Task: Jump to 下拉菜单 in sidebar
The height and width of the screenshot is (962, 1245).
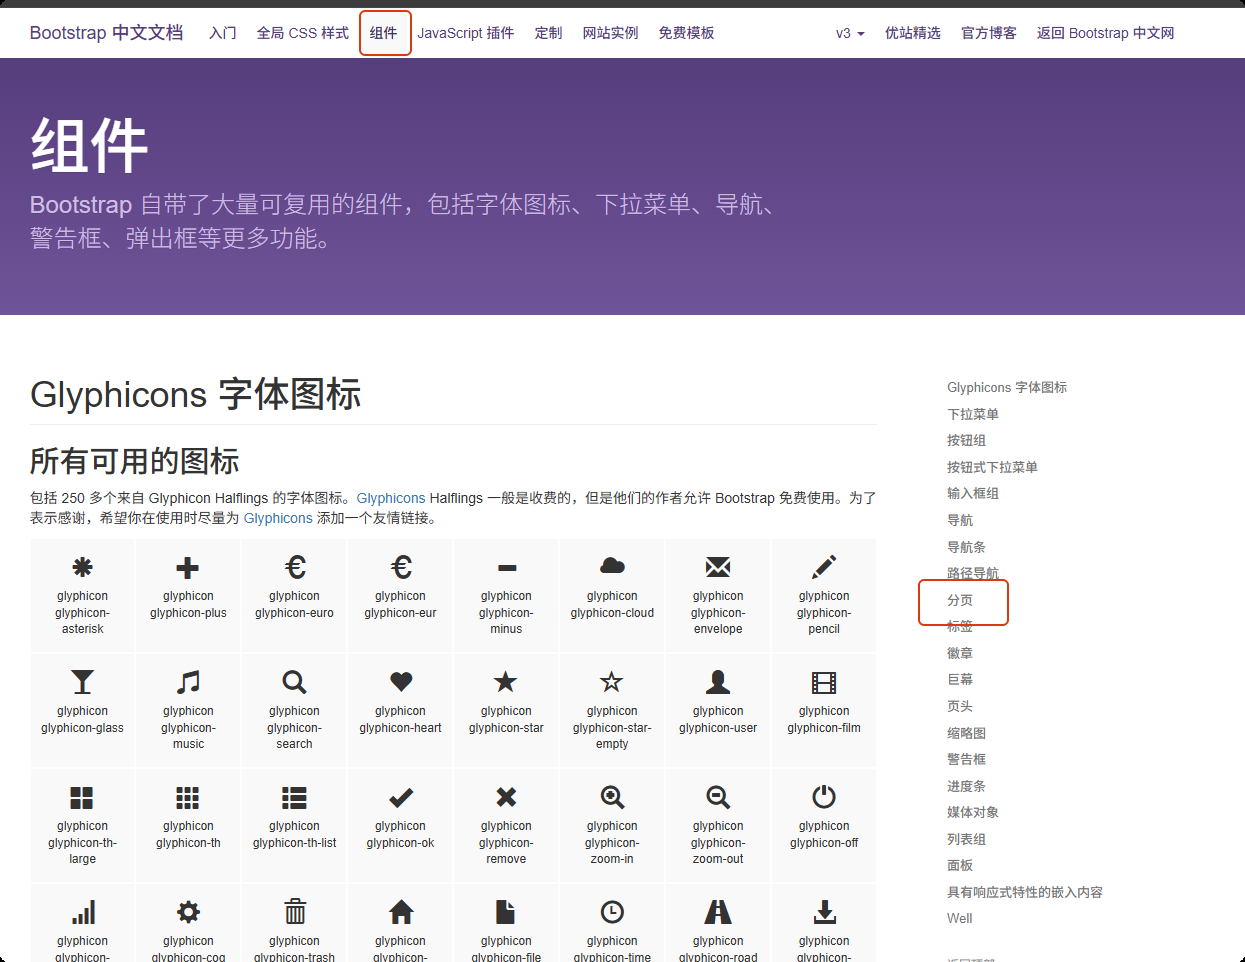Action: click(973, 414)
